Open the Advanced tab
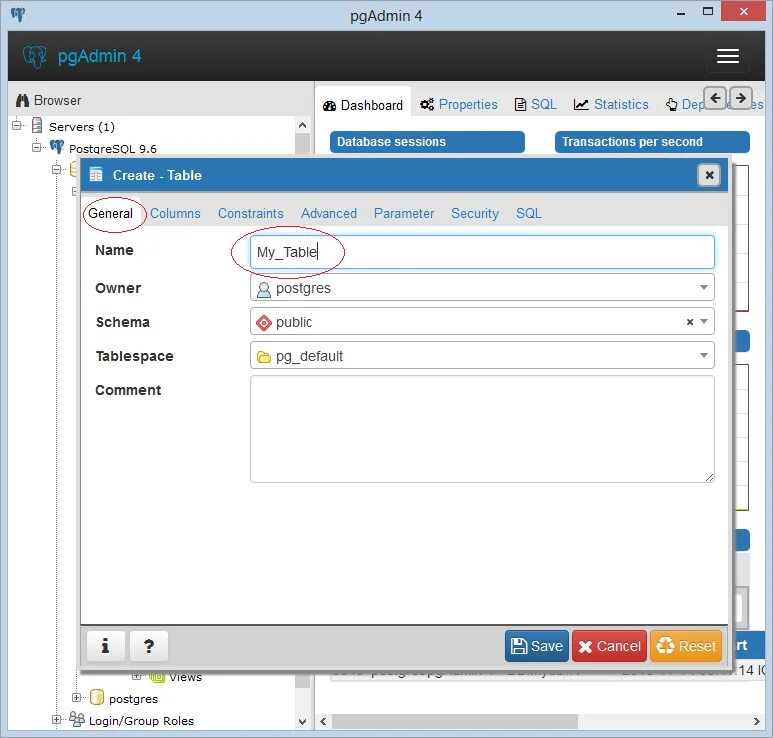This screenshot has width=773, height=738. coord(329,213)
